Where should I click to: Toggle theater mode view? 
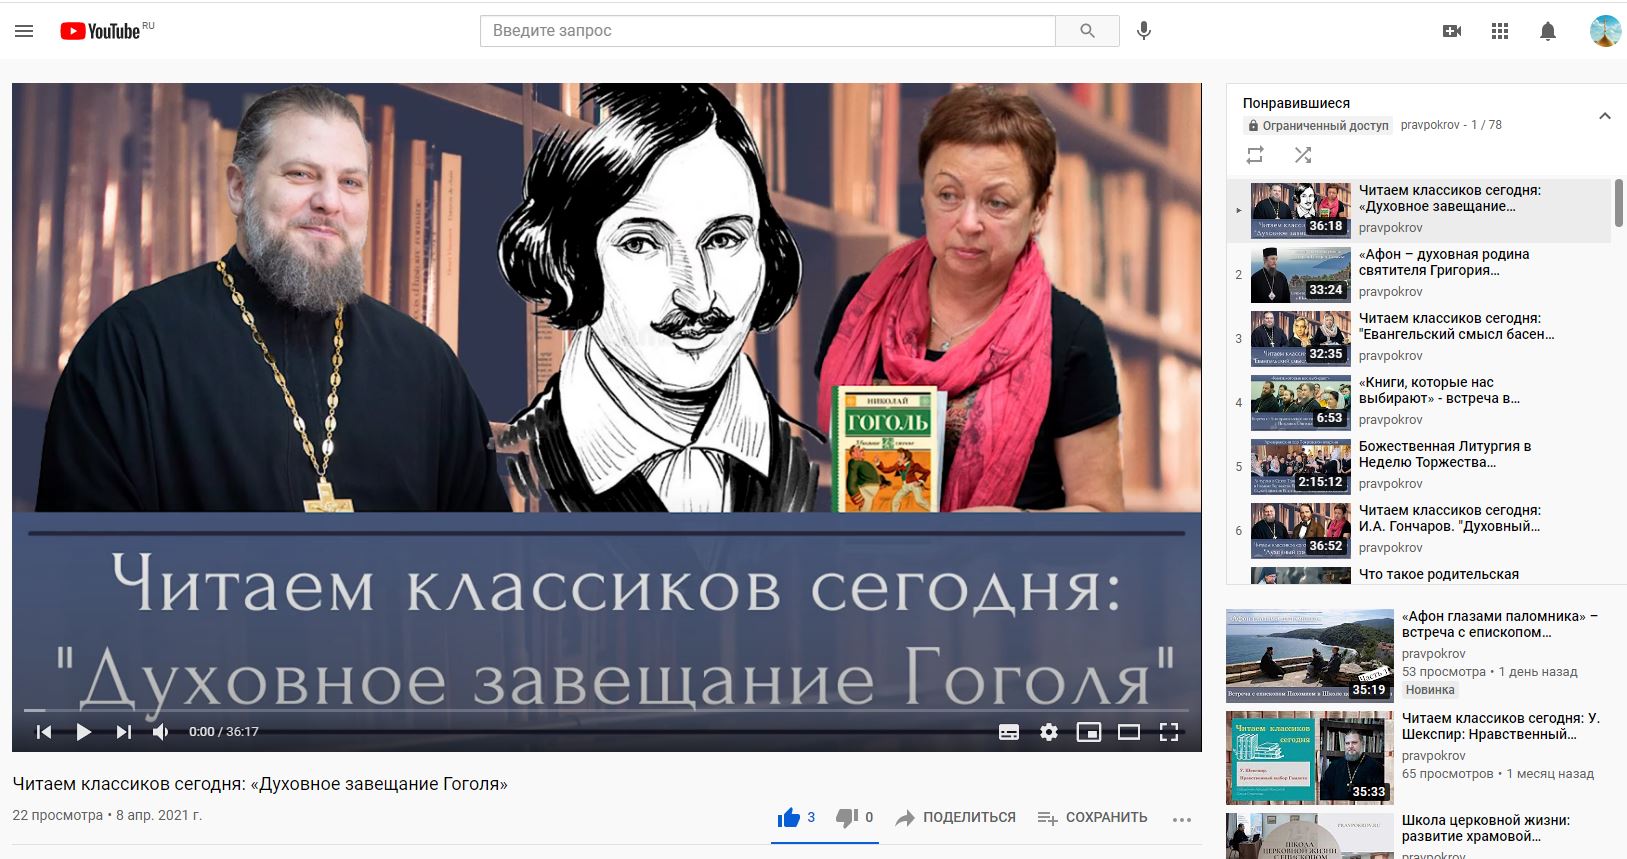click(1129, 732)
